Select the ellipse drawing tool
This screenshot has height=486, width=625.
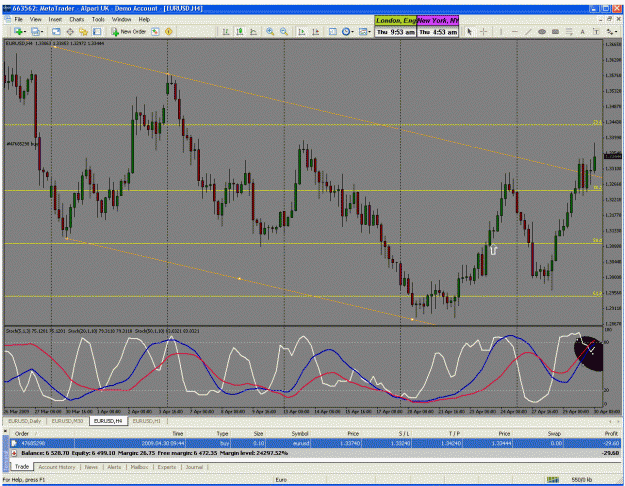coord(542,31)
